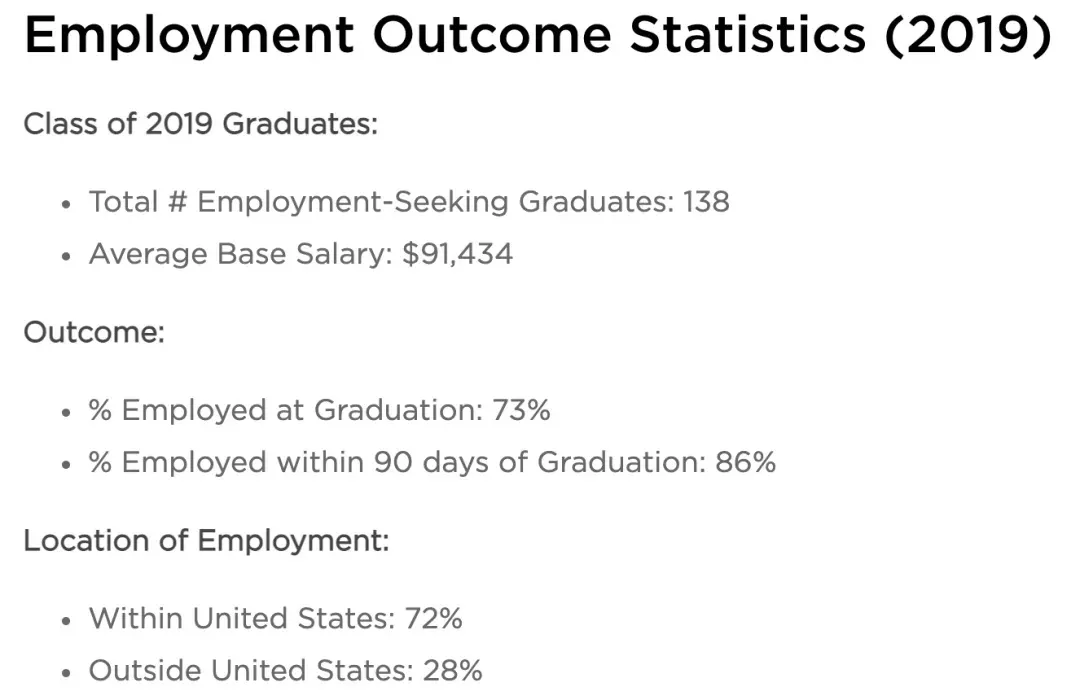
Task: Click the "Location of Employment:" subheading
Action: coord(206,540)
